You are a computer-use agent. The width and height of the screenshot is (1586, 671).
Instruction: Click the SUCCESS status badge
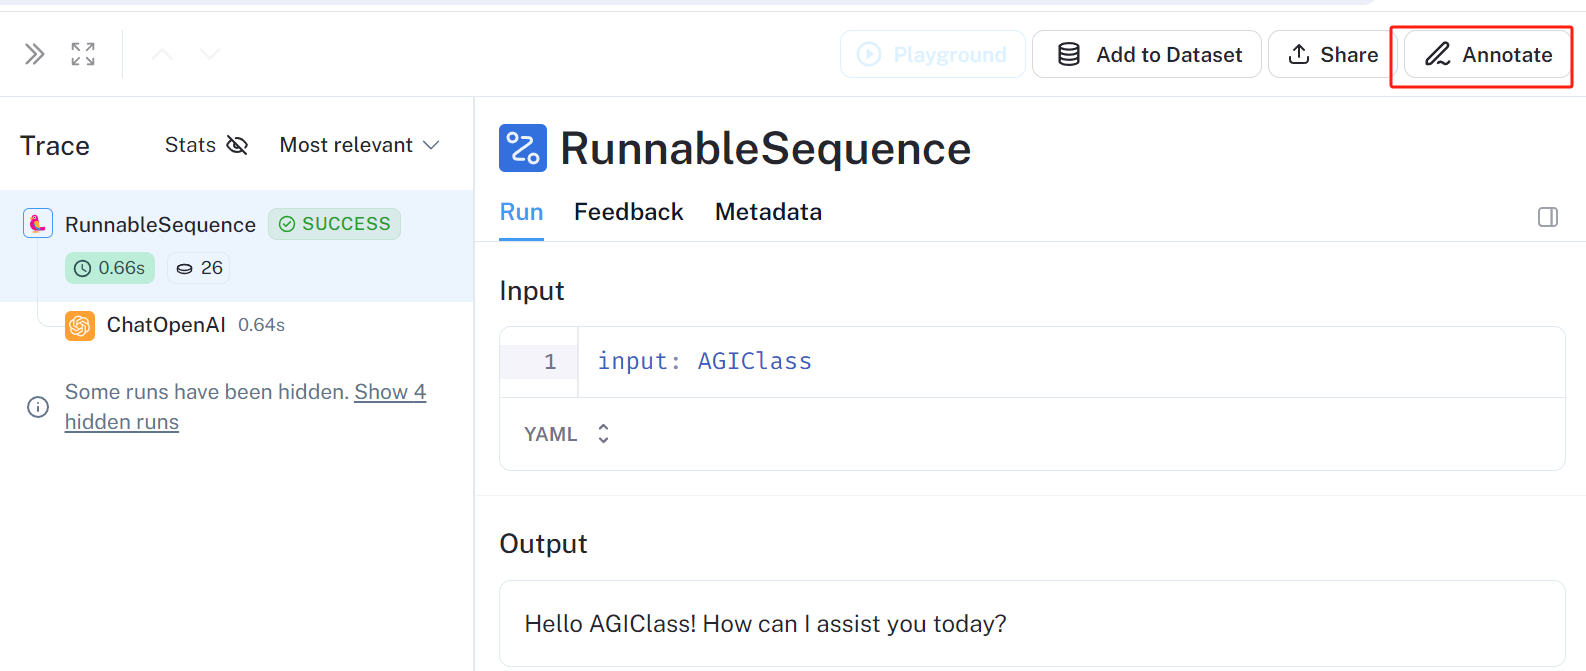[x=334, y=224]
